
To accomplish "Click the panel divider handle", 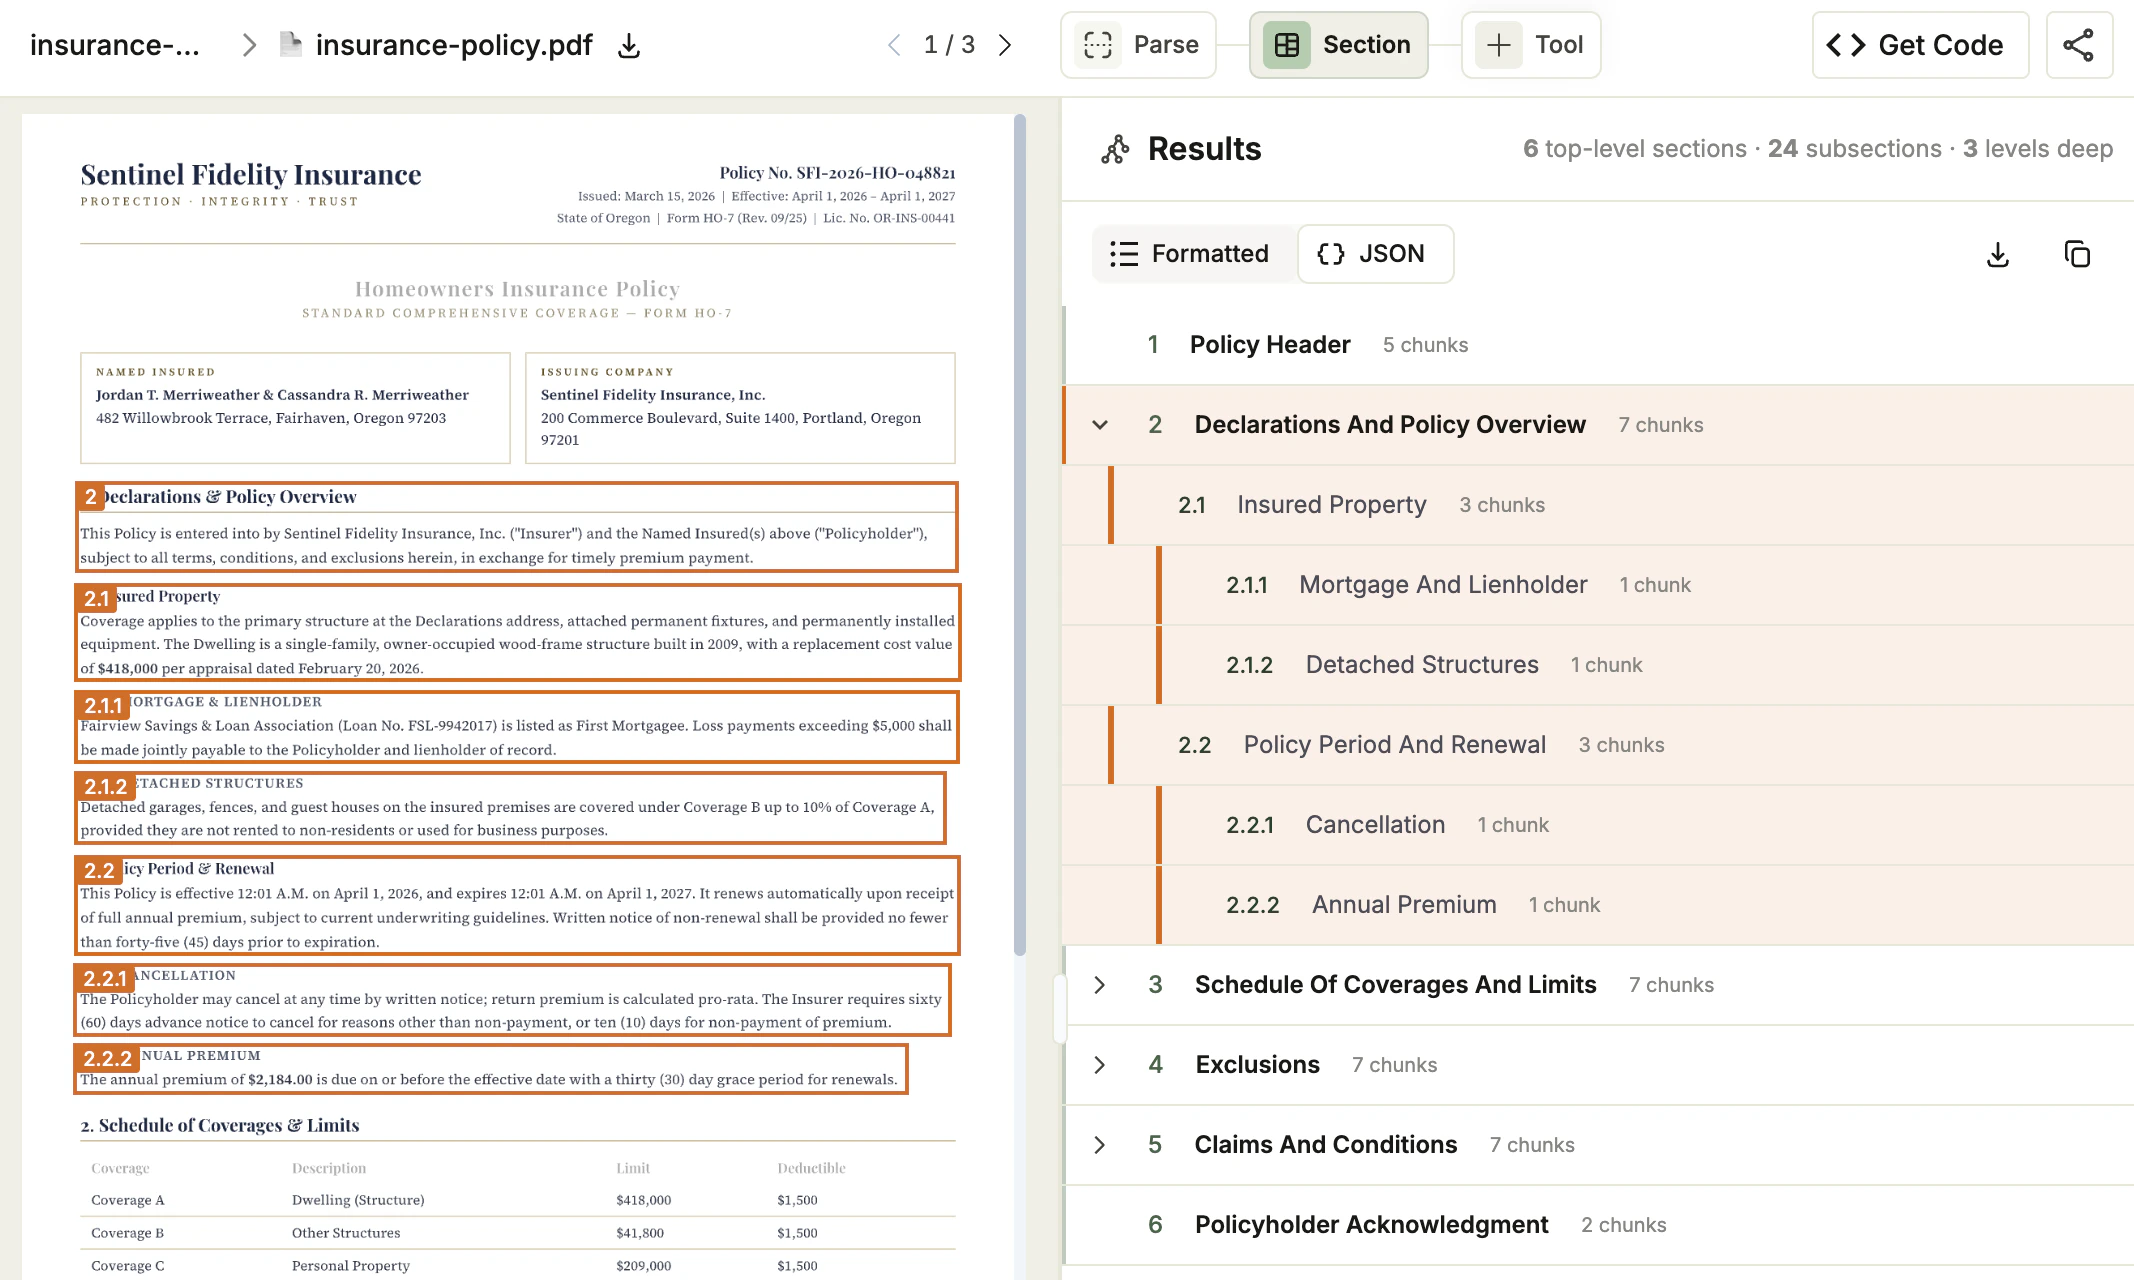I will (x=1060, y=1010).
